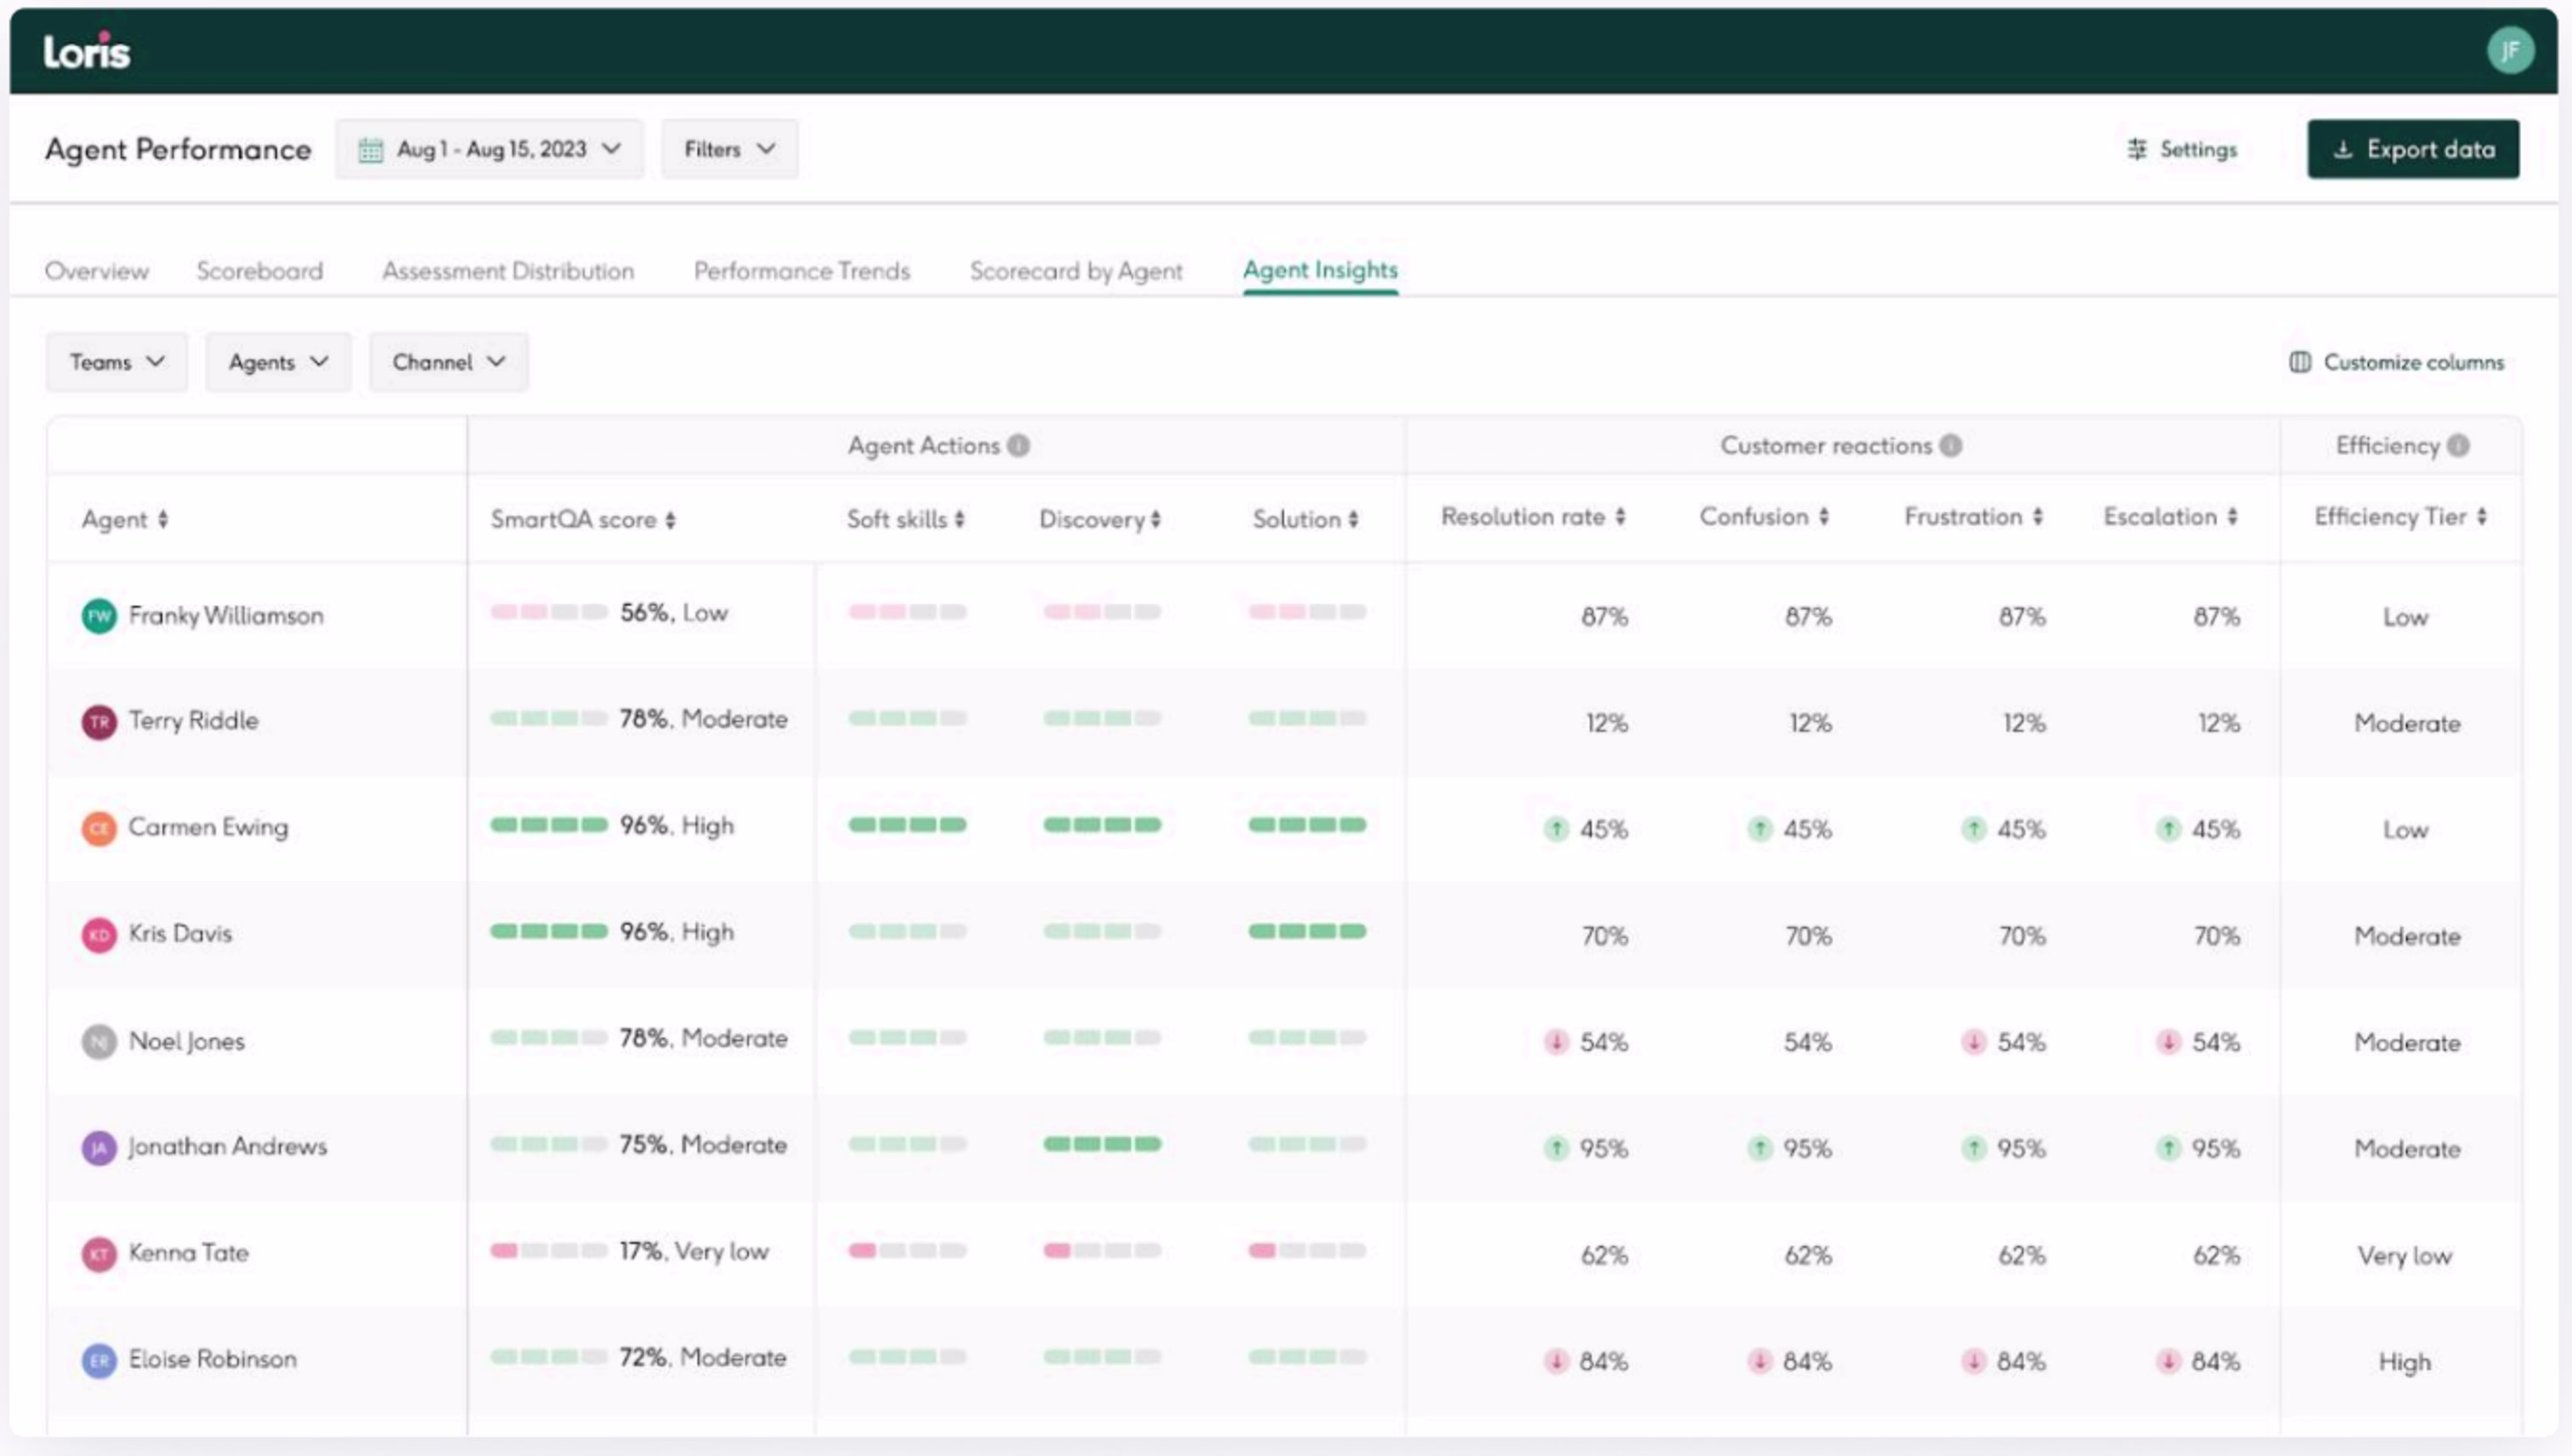The height and width of the screenshot is (1456, 2572).
Task: Click the calendar icon in the date picker
Action: 371,149
